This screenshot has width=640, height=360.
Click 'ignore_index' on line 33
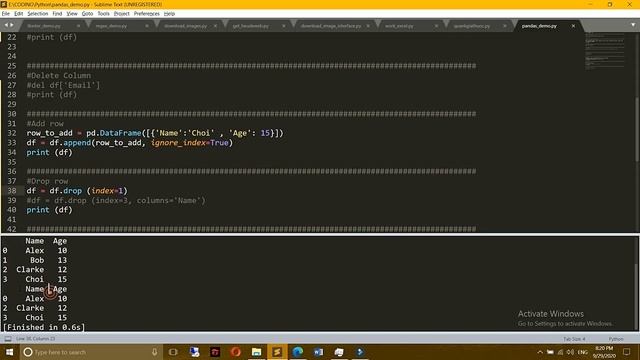pyautogui.click(x=178, y=142)
